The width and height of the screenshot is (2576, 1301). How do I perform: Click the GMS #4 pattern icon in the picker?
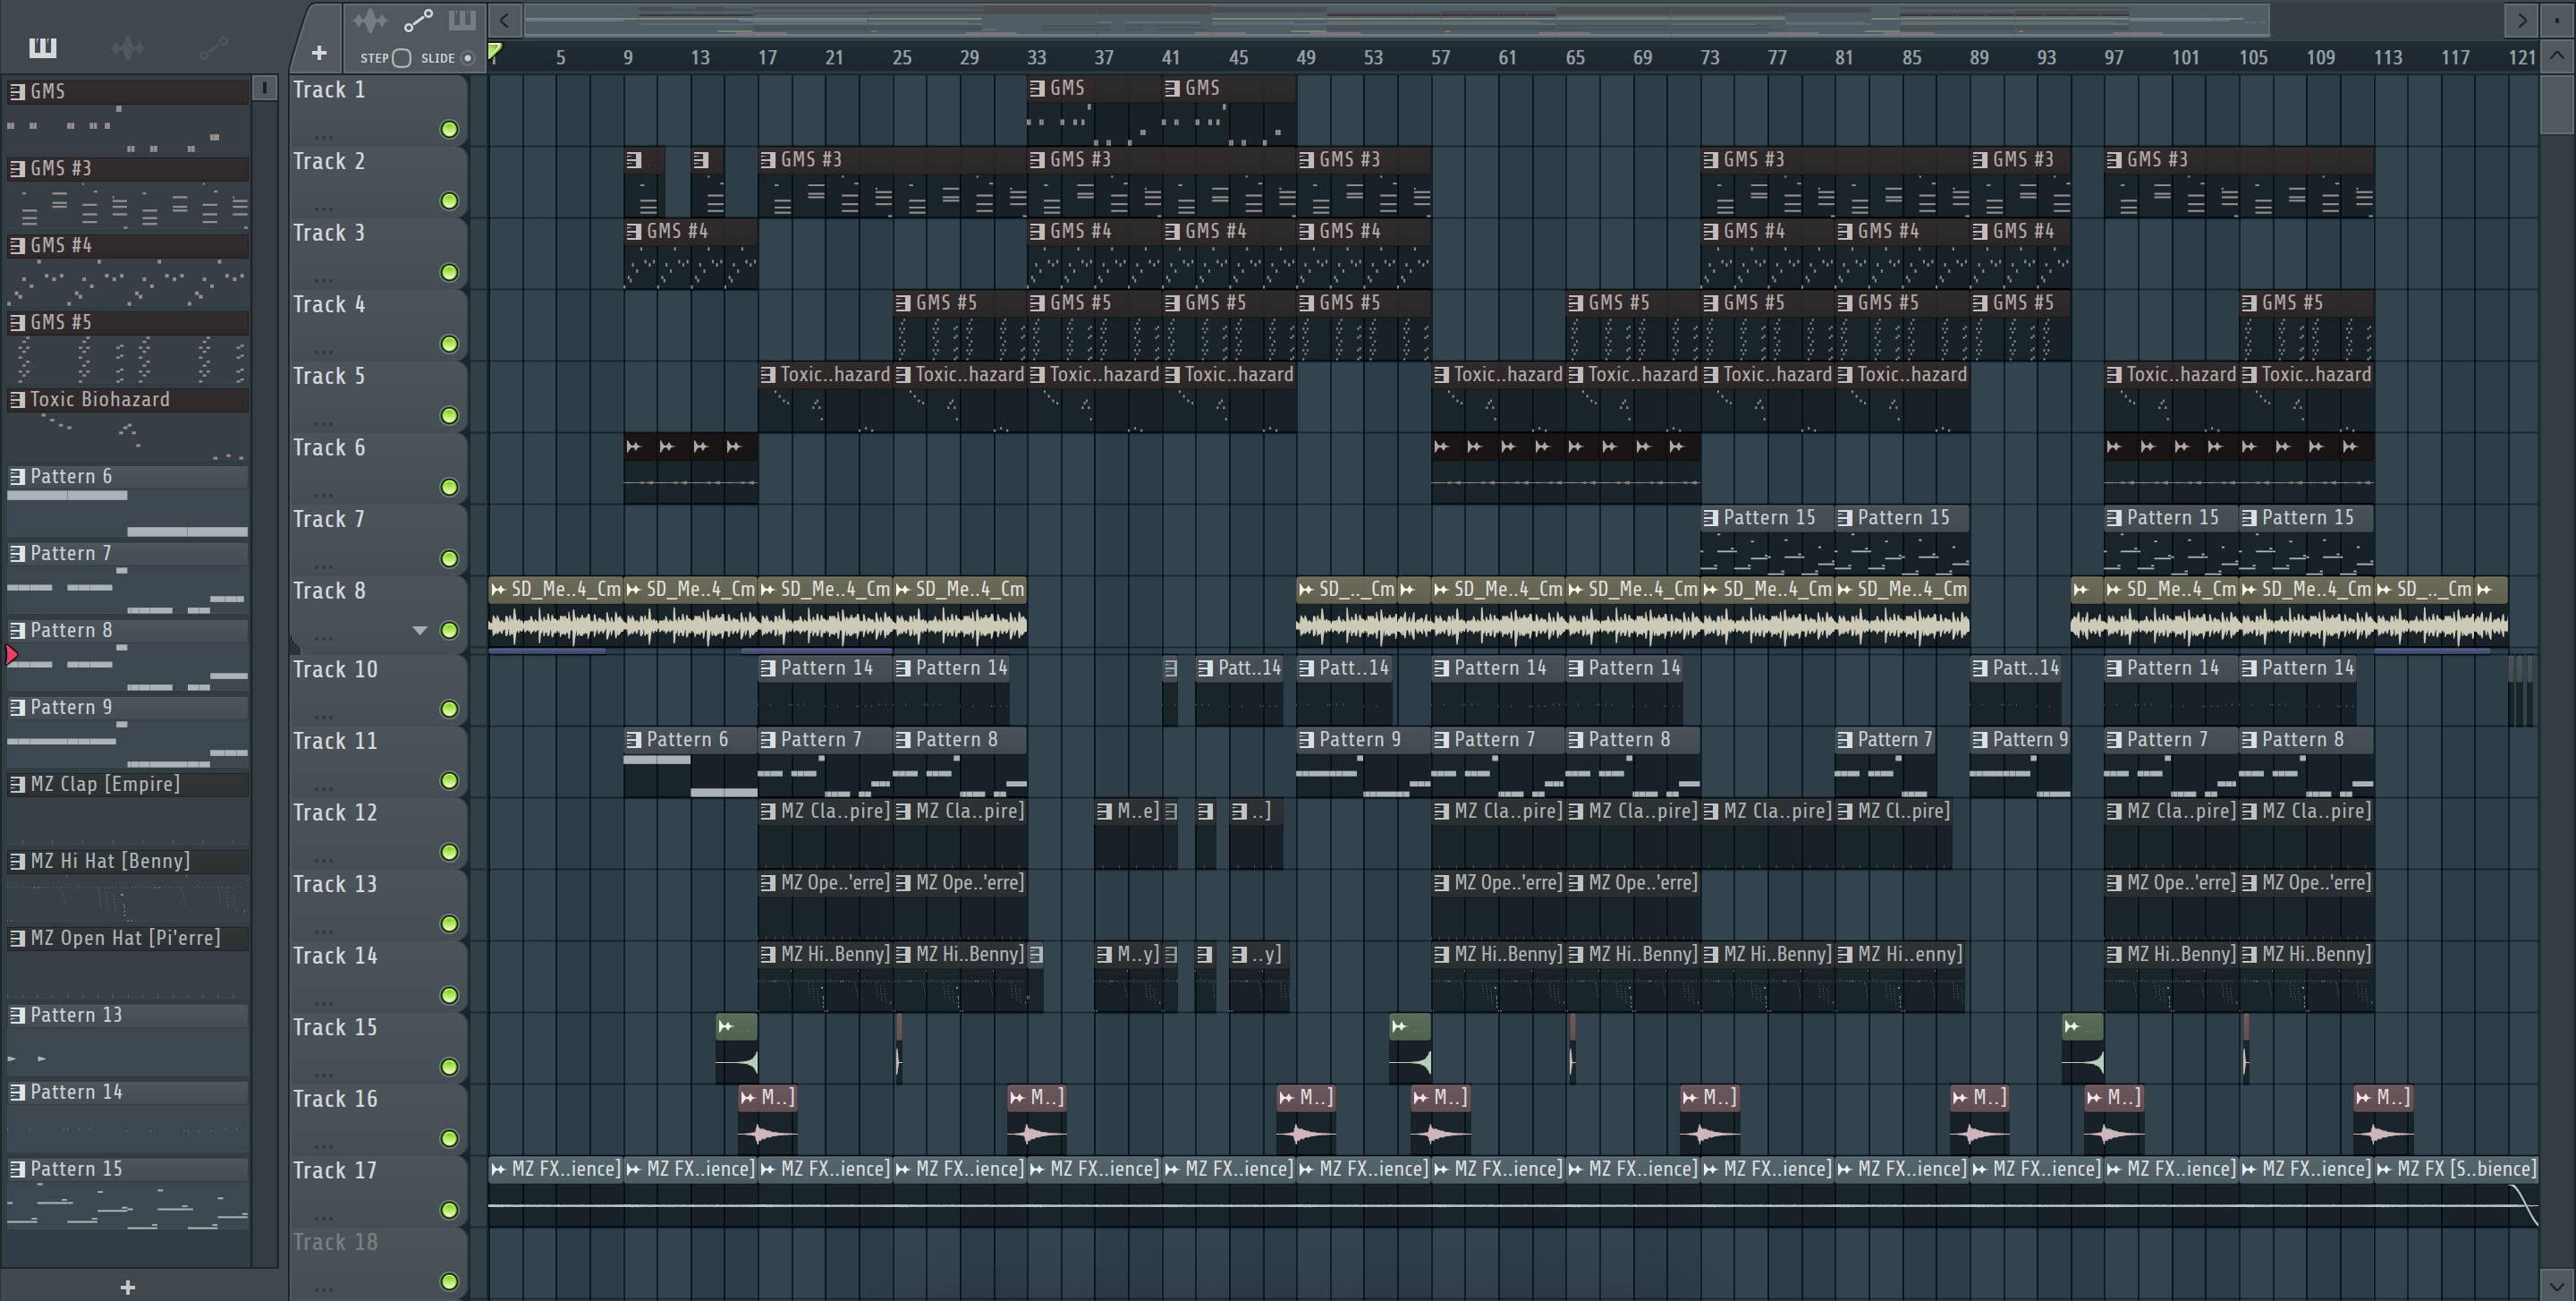(x=17, y=246)
